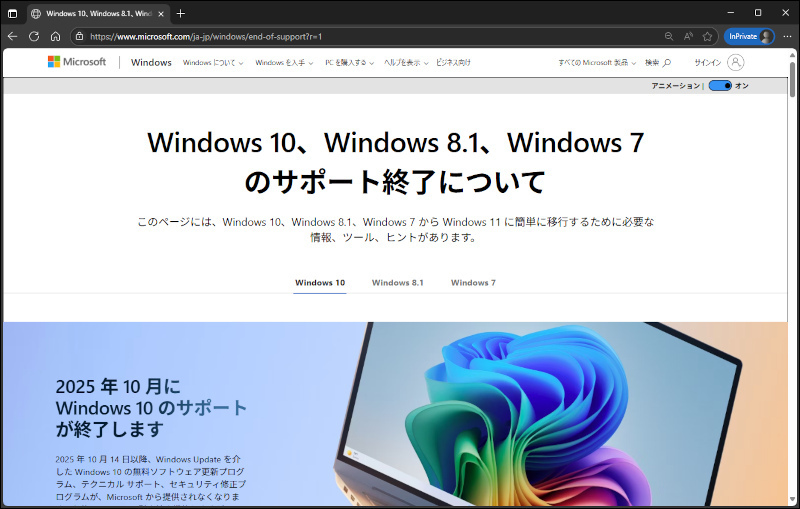The height and width of the screenshot is (509, 800).
Task: View site information via the lock icon
Action: (x=78, y=36)
